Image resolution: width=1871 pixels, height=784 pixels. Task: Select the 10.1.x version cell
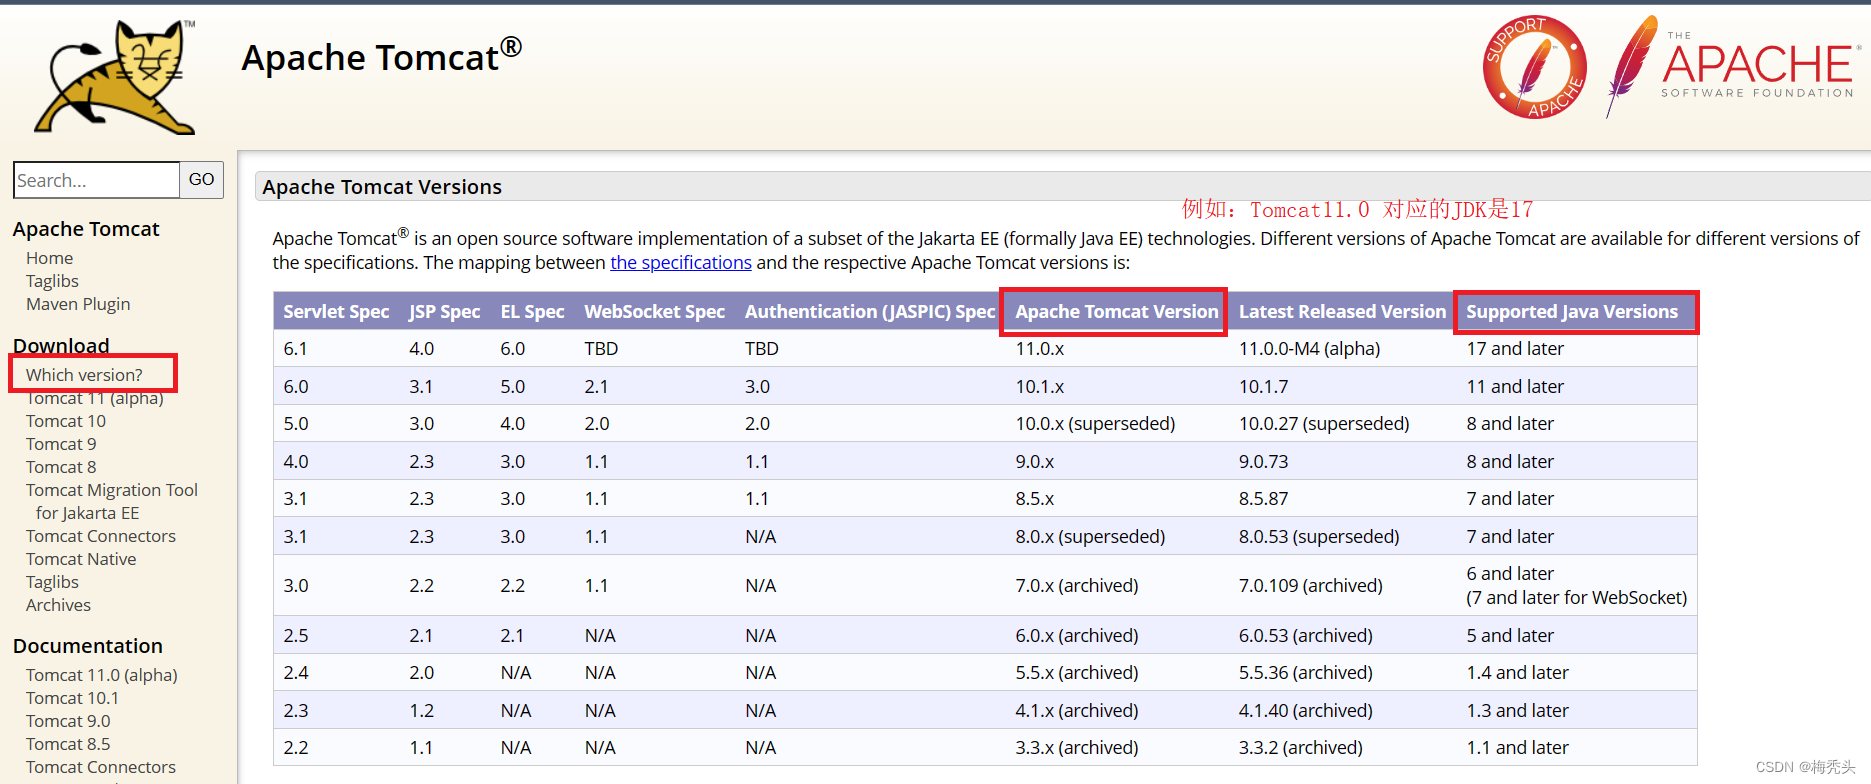tap(1040, 387)
